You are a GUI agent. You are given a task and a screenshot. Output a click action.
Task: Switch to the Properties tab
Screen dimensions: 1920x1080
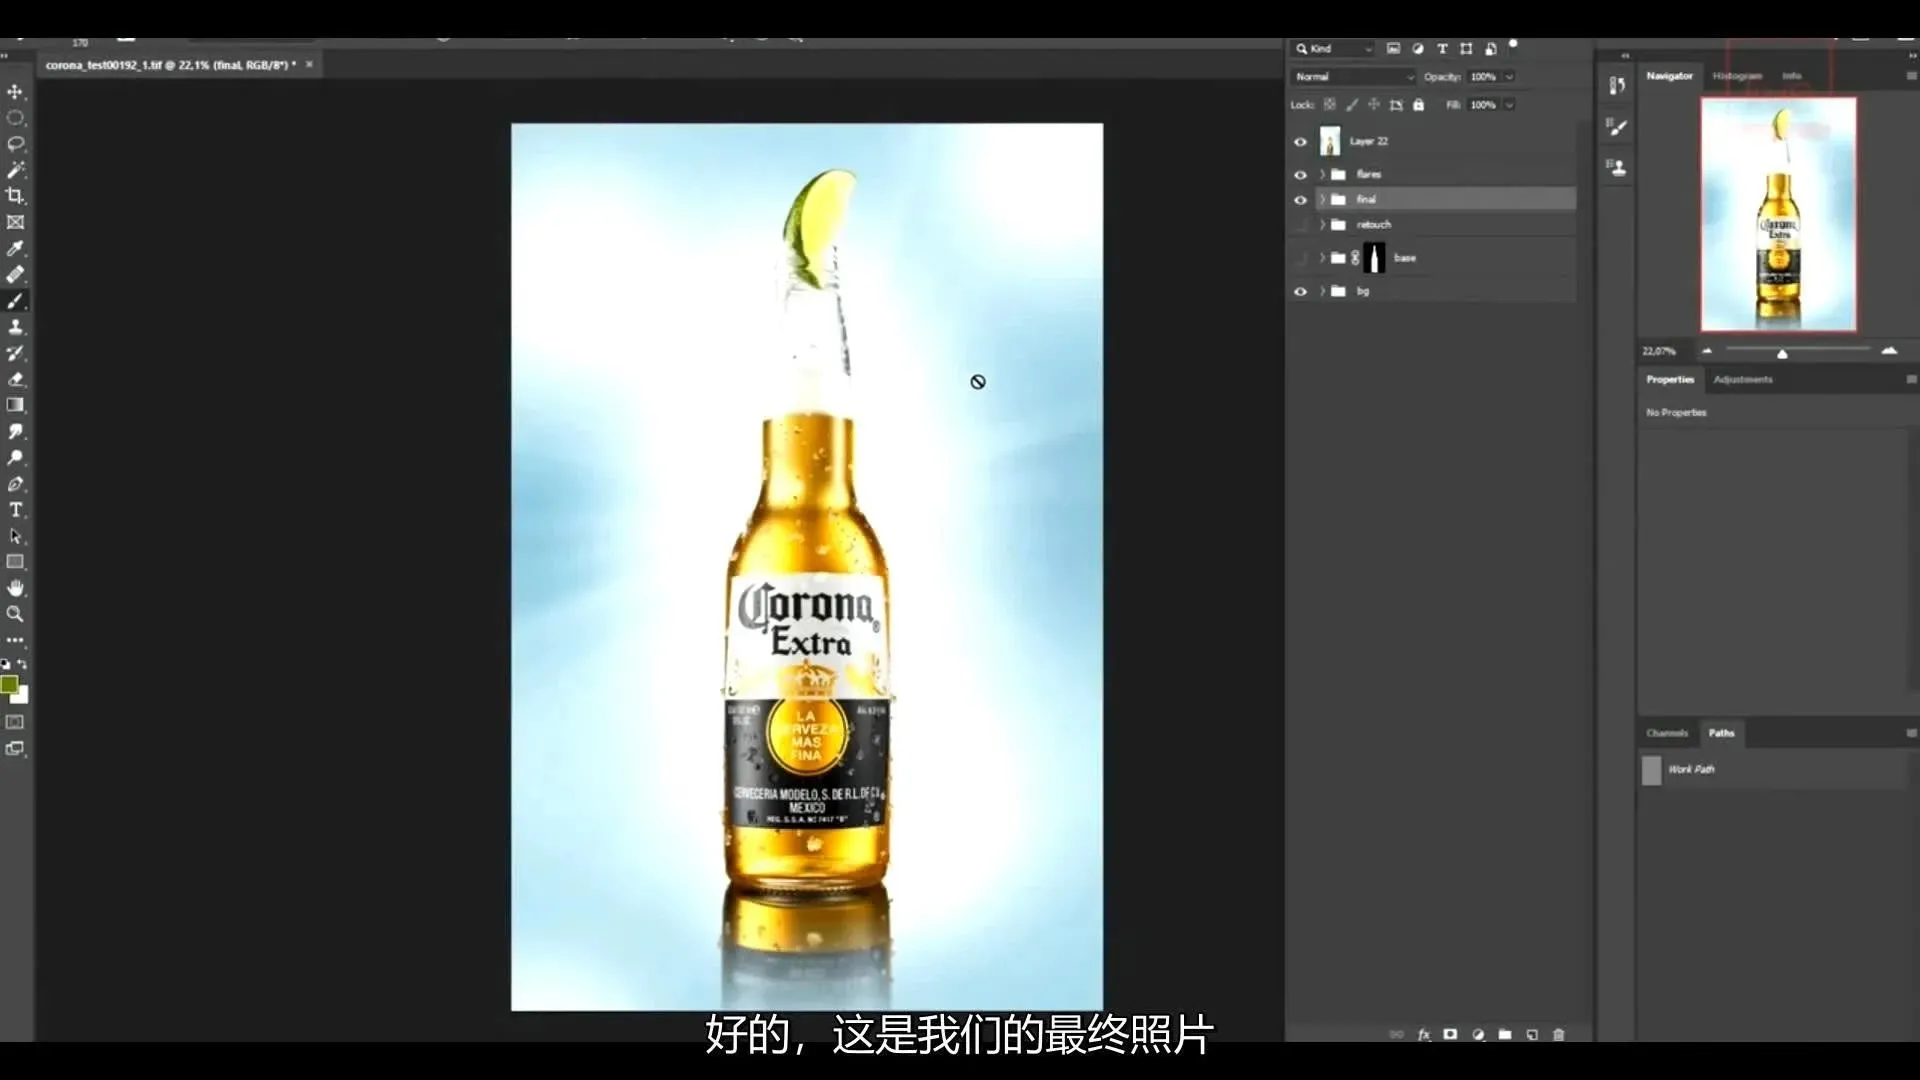(1670, 380)
